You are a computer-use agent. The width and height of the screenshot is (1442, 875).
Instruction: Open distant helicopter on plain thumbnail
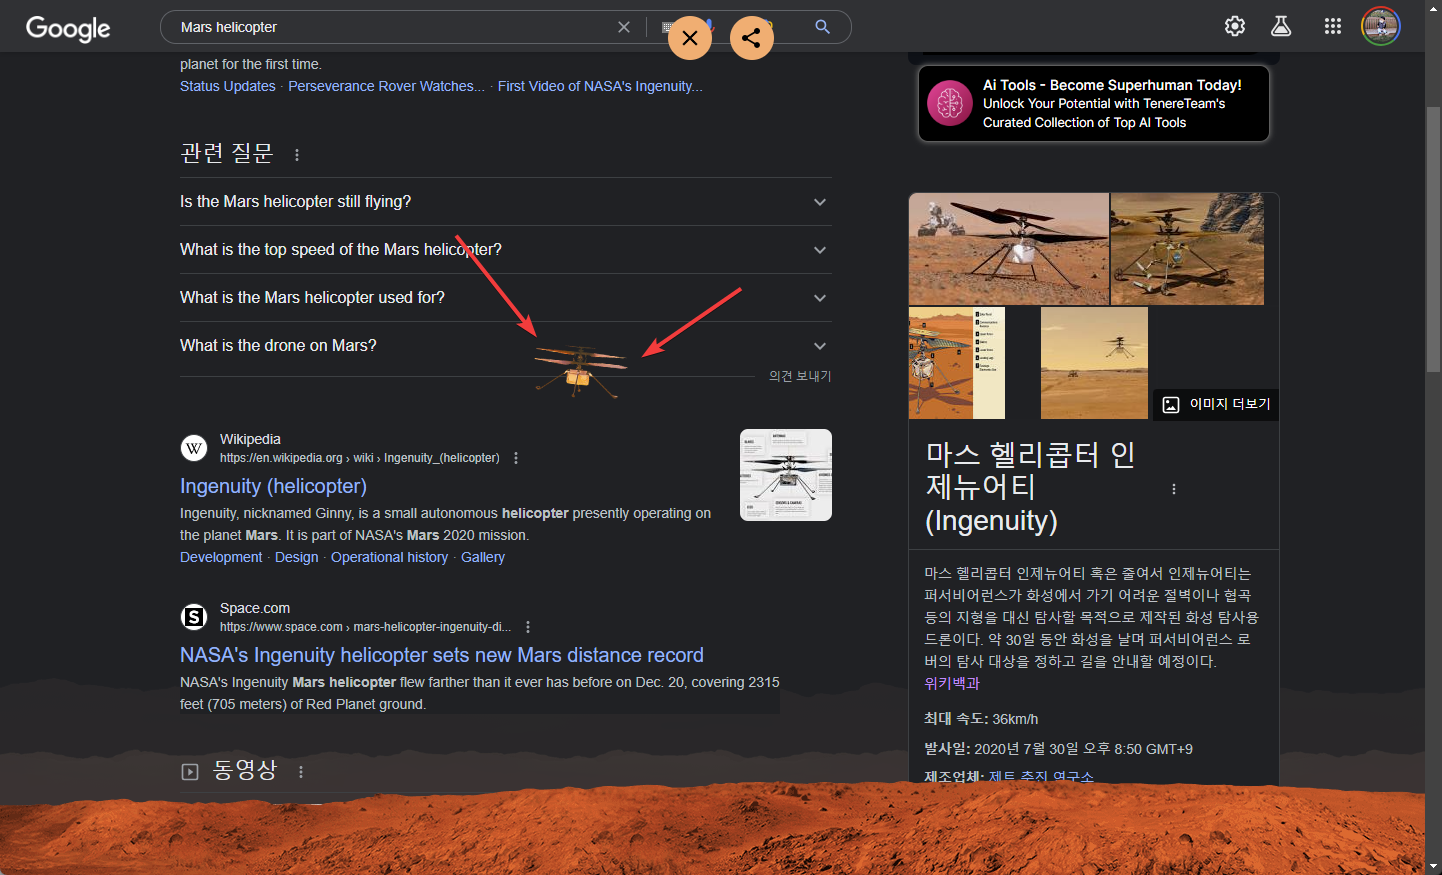coord(1094,363)
